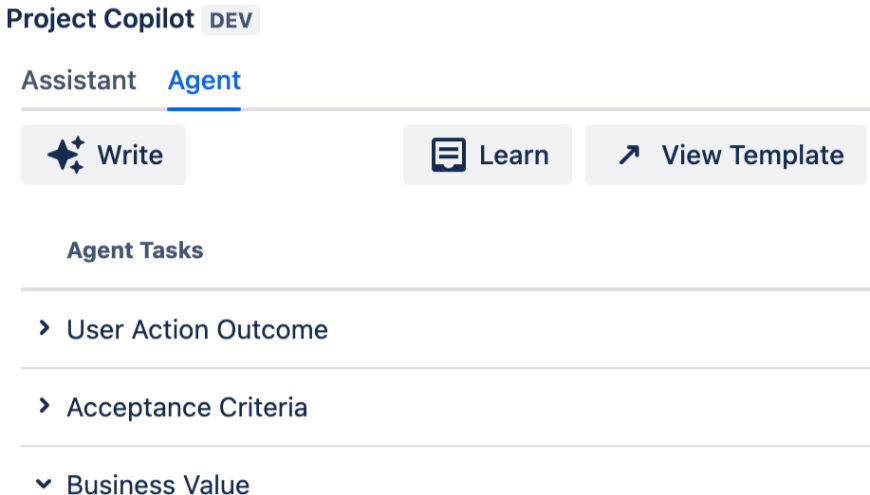Click the Learn note icon
This screenshot has height=495, width=870.
(448, 155)
